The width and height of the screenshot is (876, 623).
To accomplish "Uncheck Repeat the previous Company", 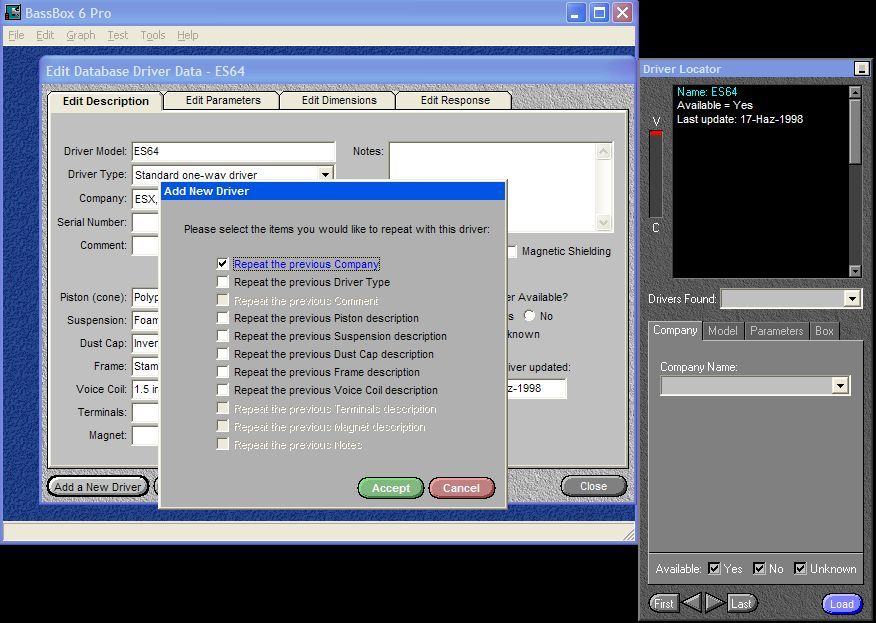I will coord(223,264).
